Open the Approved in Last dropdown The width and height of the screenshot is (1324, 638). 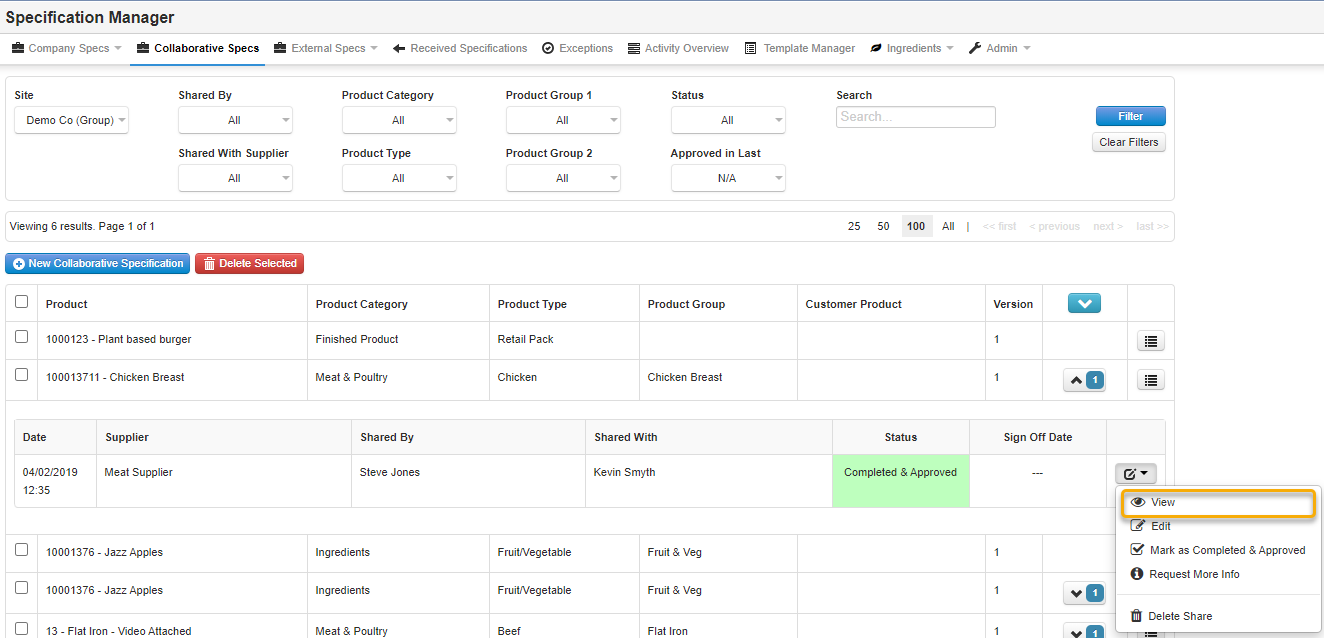click(728, 177)
